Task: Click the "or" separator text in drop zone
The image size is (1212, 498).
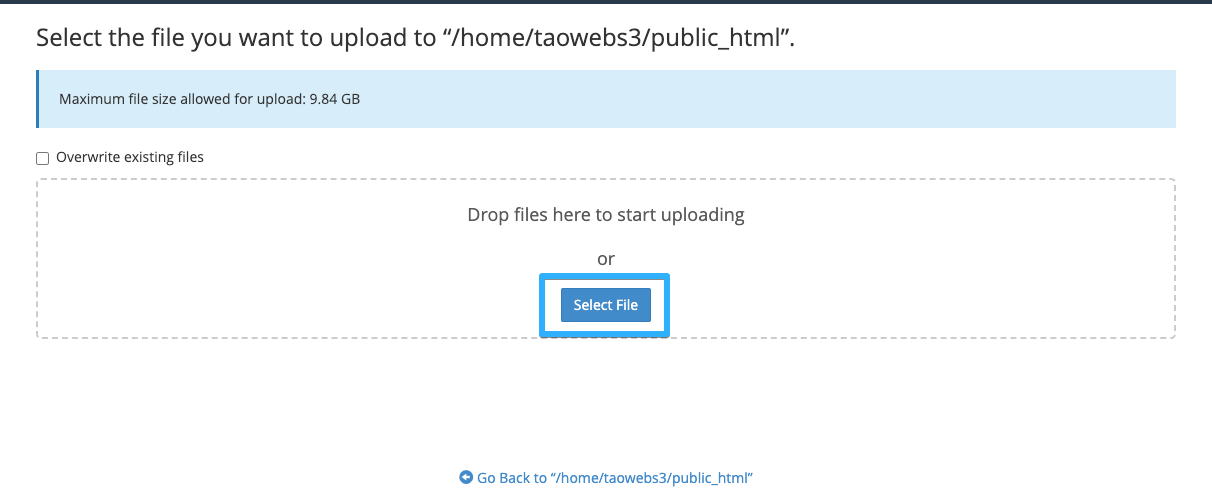Action: click(606, 259)
